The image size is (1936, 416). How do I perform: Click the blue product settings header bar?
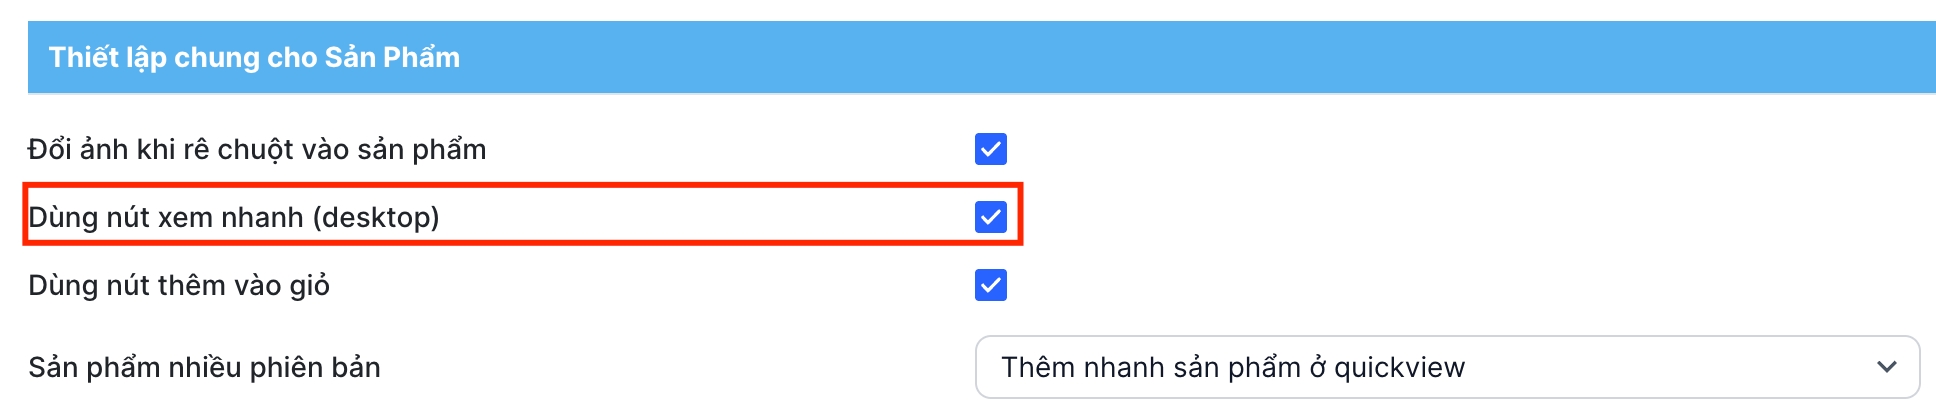[980, 57]
